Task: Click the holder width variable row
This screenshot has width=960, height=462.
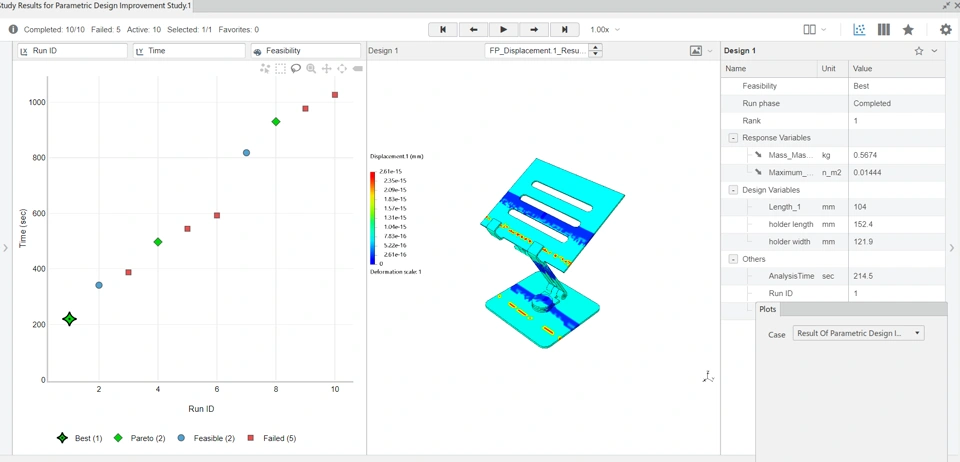Action: (834, 242)
